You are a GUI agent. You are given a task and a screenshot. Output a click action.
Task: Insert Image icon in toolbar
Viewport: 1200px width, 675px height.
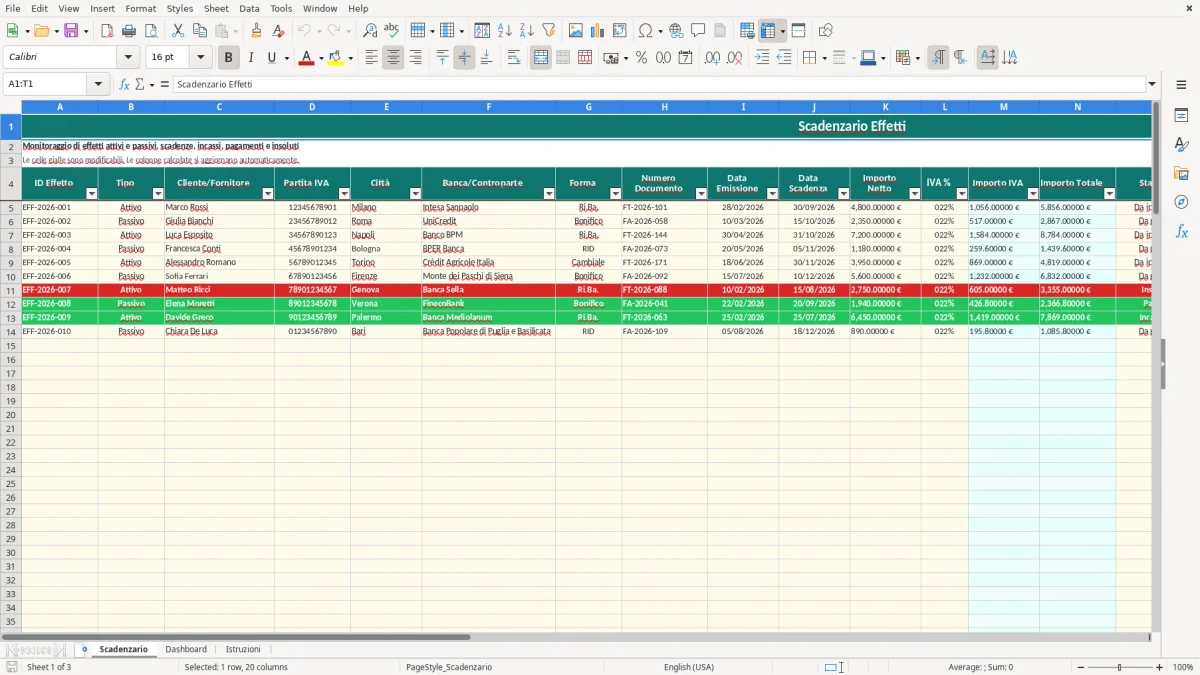pos(576,31)
